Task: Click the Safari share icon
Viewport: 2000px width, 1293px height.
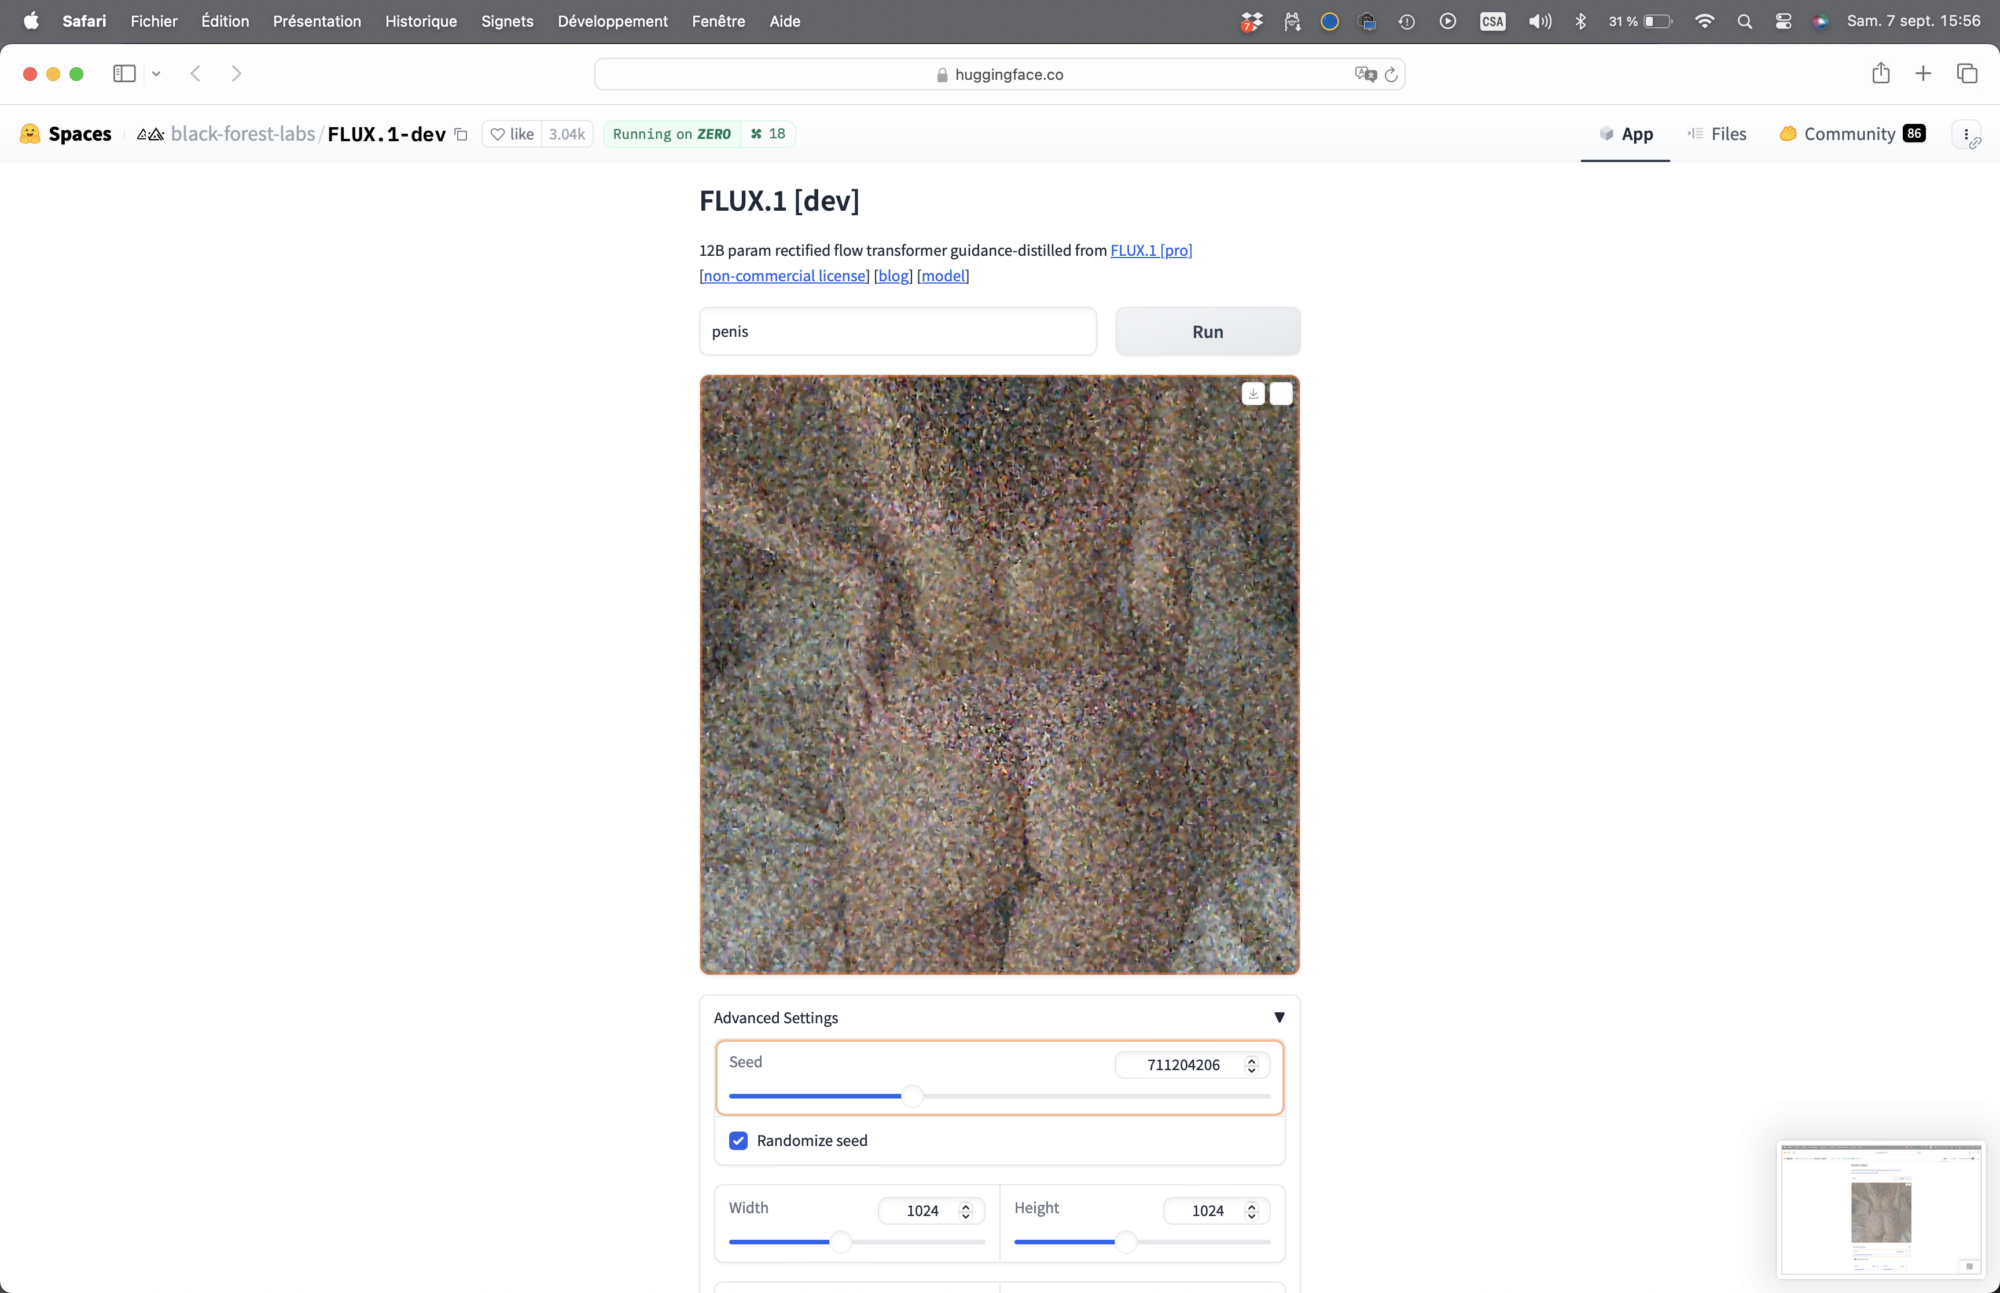Action: pos(1881,74)
